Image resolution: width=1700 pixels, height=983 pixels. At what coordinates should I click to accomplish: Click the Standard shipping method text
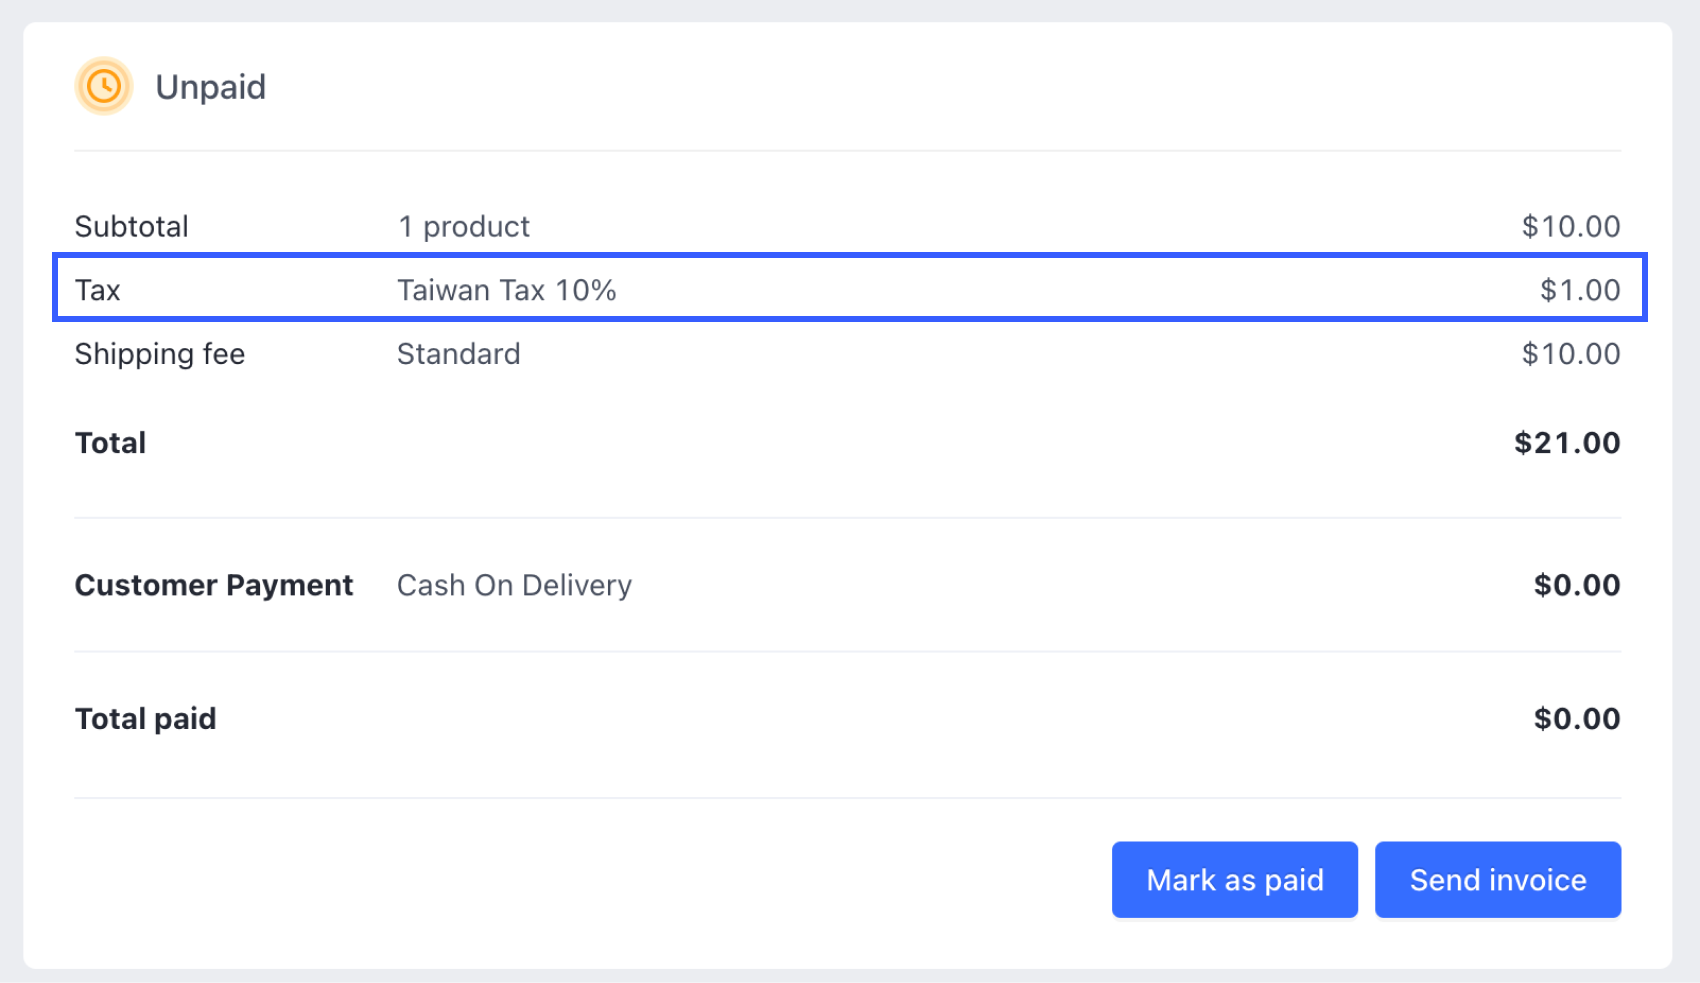pos(459,353)
